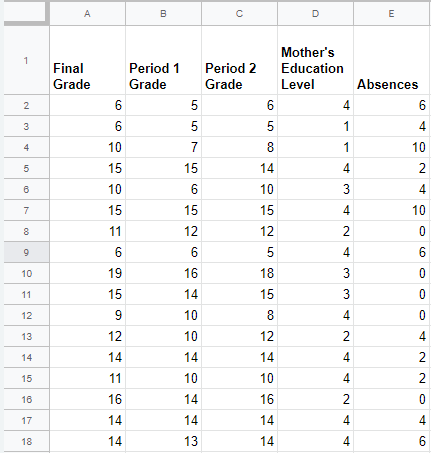This screenshot has width=431, height=453.
Task: Select highlighted row 9 header
Action: [26, 252]
